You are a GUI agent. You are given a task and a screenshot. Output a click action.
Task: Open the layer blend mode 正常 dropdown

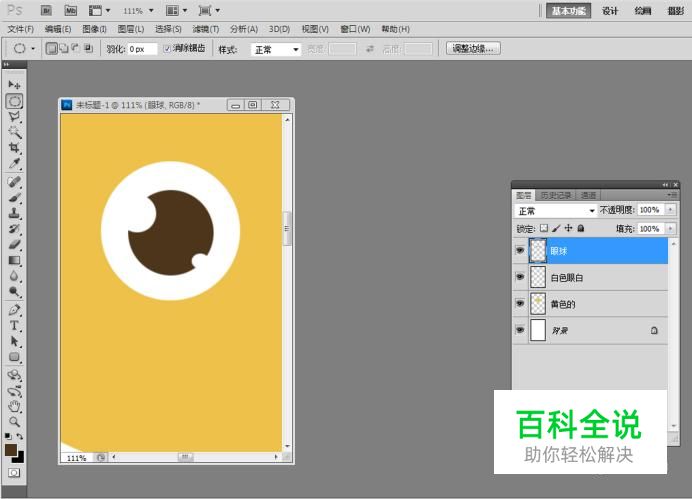(x=556, y=211)
